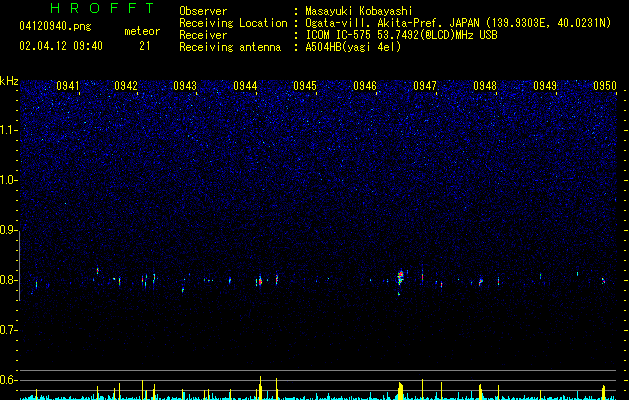Click the 1.1 kHz axis label
This screenshot has height=400, width=629.
(x=8, y=130)
